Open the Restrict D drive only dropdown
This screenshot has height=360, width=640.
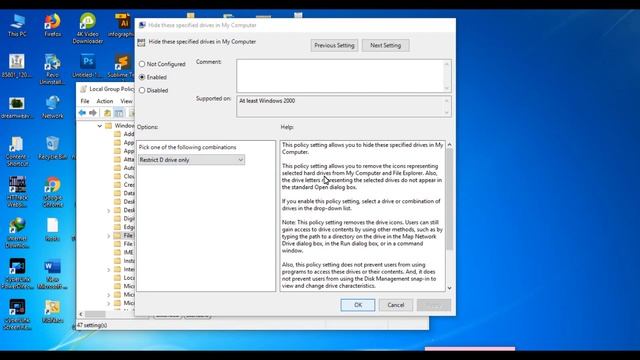(191, 160)
